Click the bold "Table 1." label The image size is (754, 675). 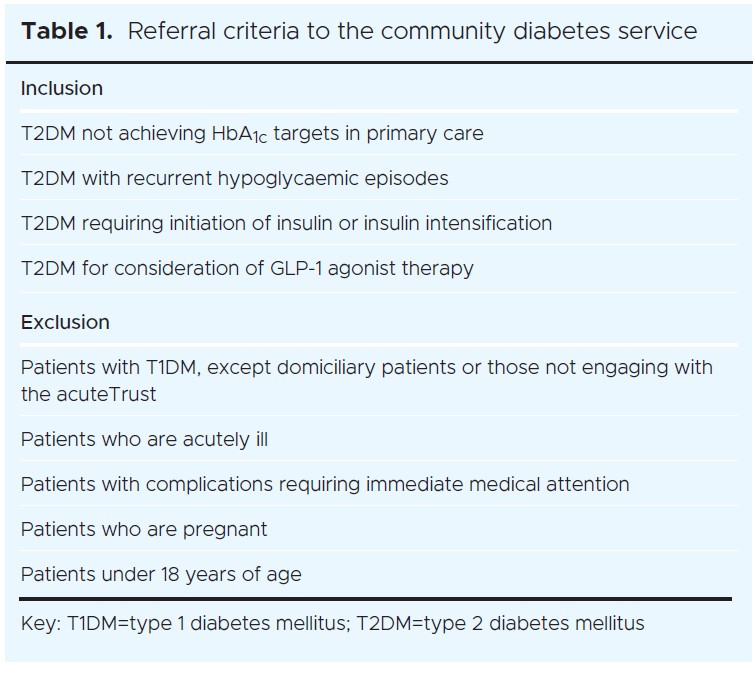point(67,31)
